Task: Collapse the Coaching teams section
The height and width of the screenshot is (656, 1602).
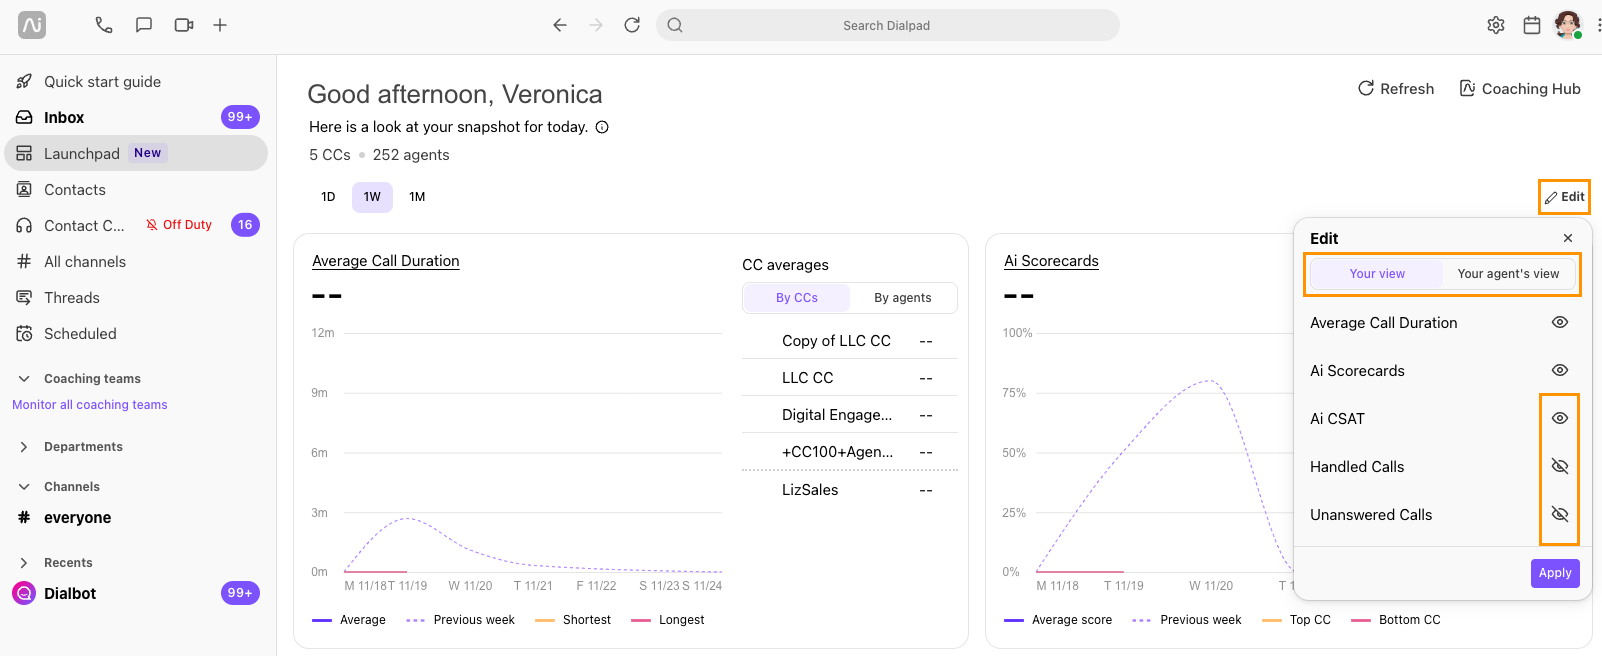Action: (24, 379)
